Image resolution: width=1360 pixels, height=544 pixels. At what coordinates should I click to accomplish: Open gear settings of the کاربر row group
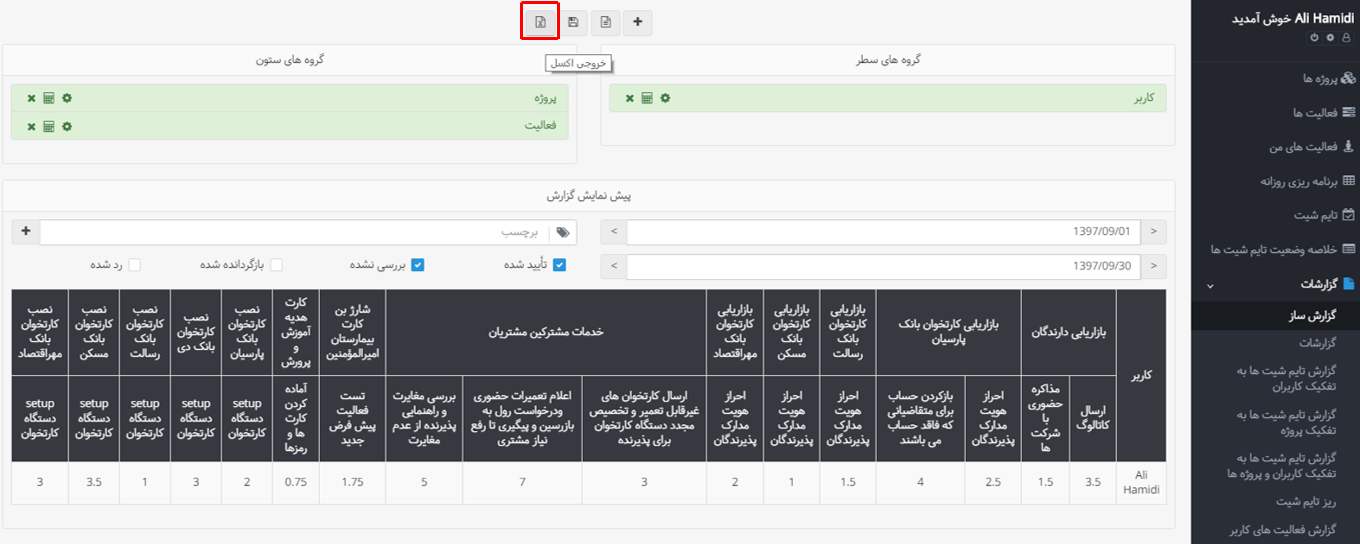point(665,98)
